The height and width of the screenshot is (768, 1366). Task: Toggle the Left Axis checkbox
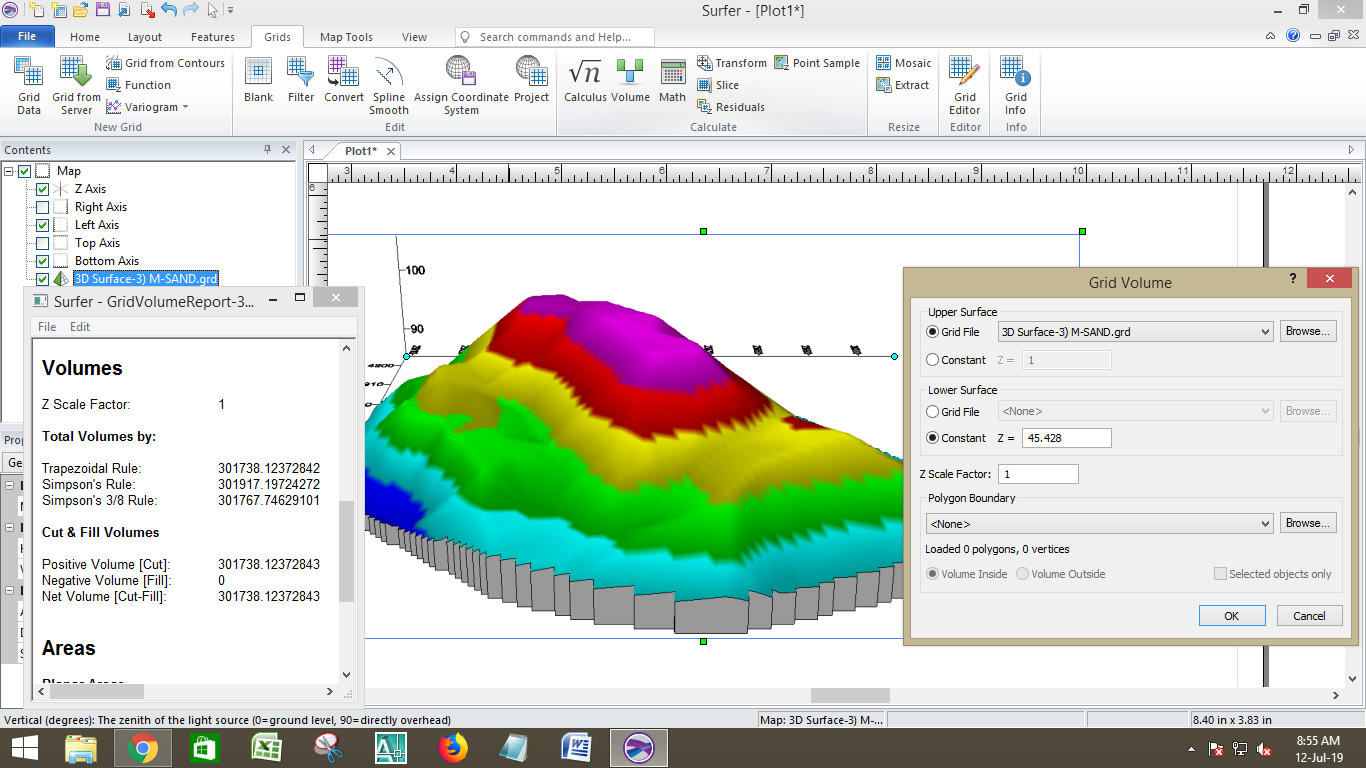click(42, 225)
